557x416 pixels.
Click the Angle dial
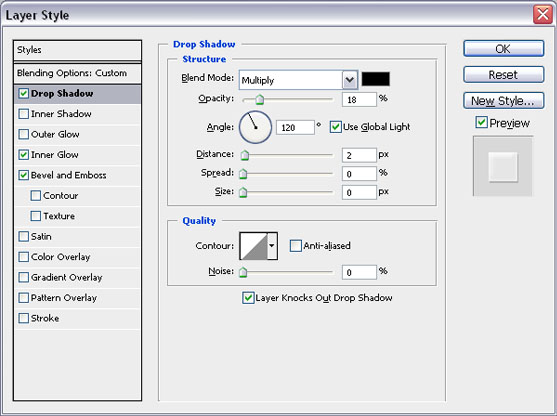coord(255,127)
